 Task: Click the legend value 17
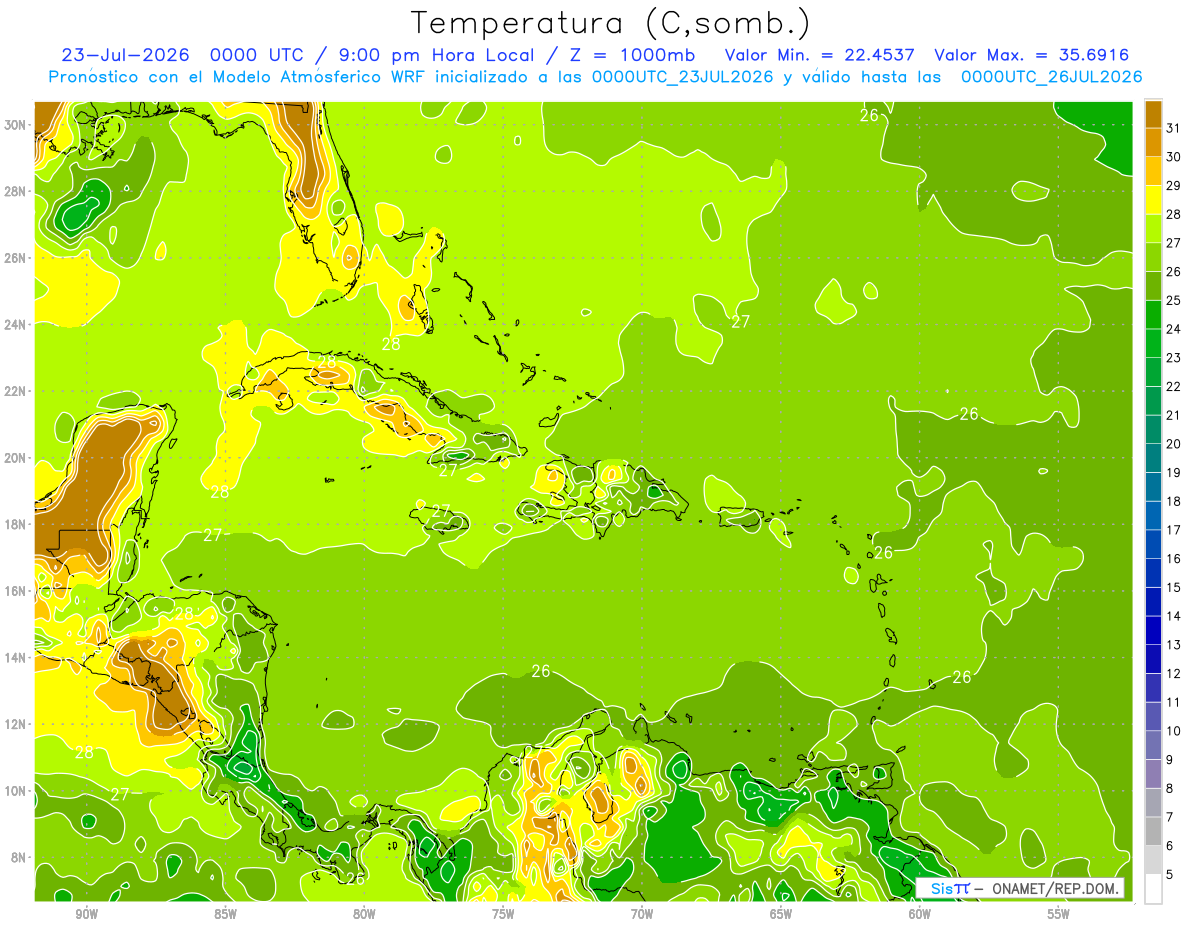(x=1173, y=530)
